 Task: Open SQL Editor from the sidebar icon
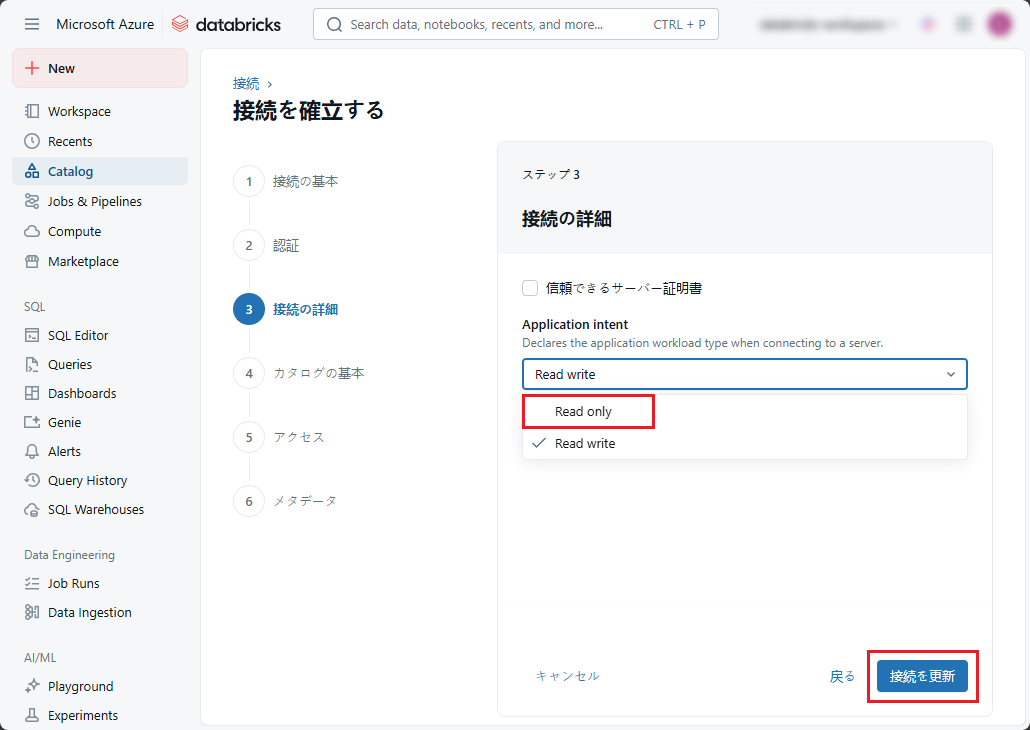[x=32, y=336]
